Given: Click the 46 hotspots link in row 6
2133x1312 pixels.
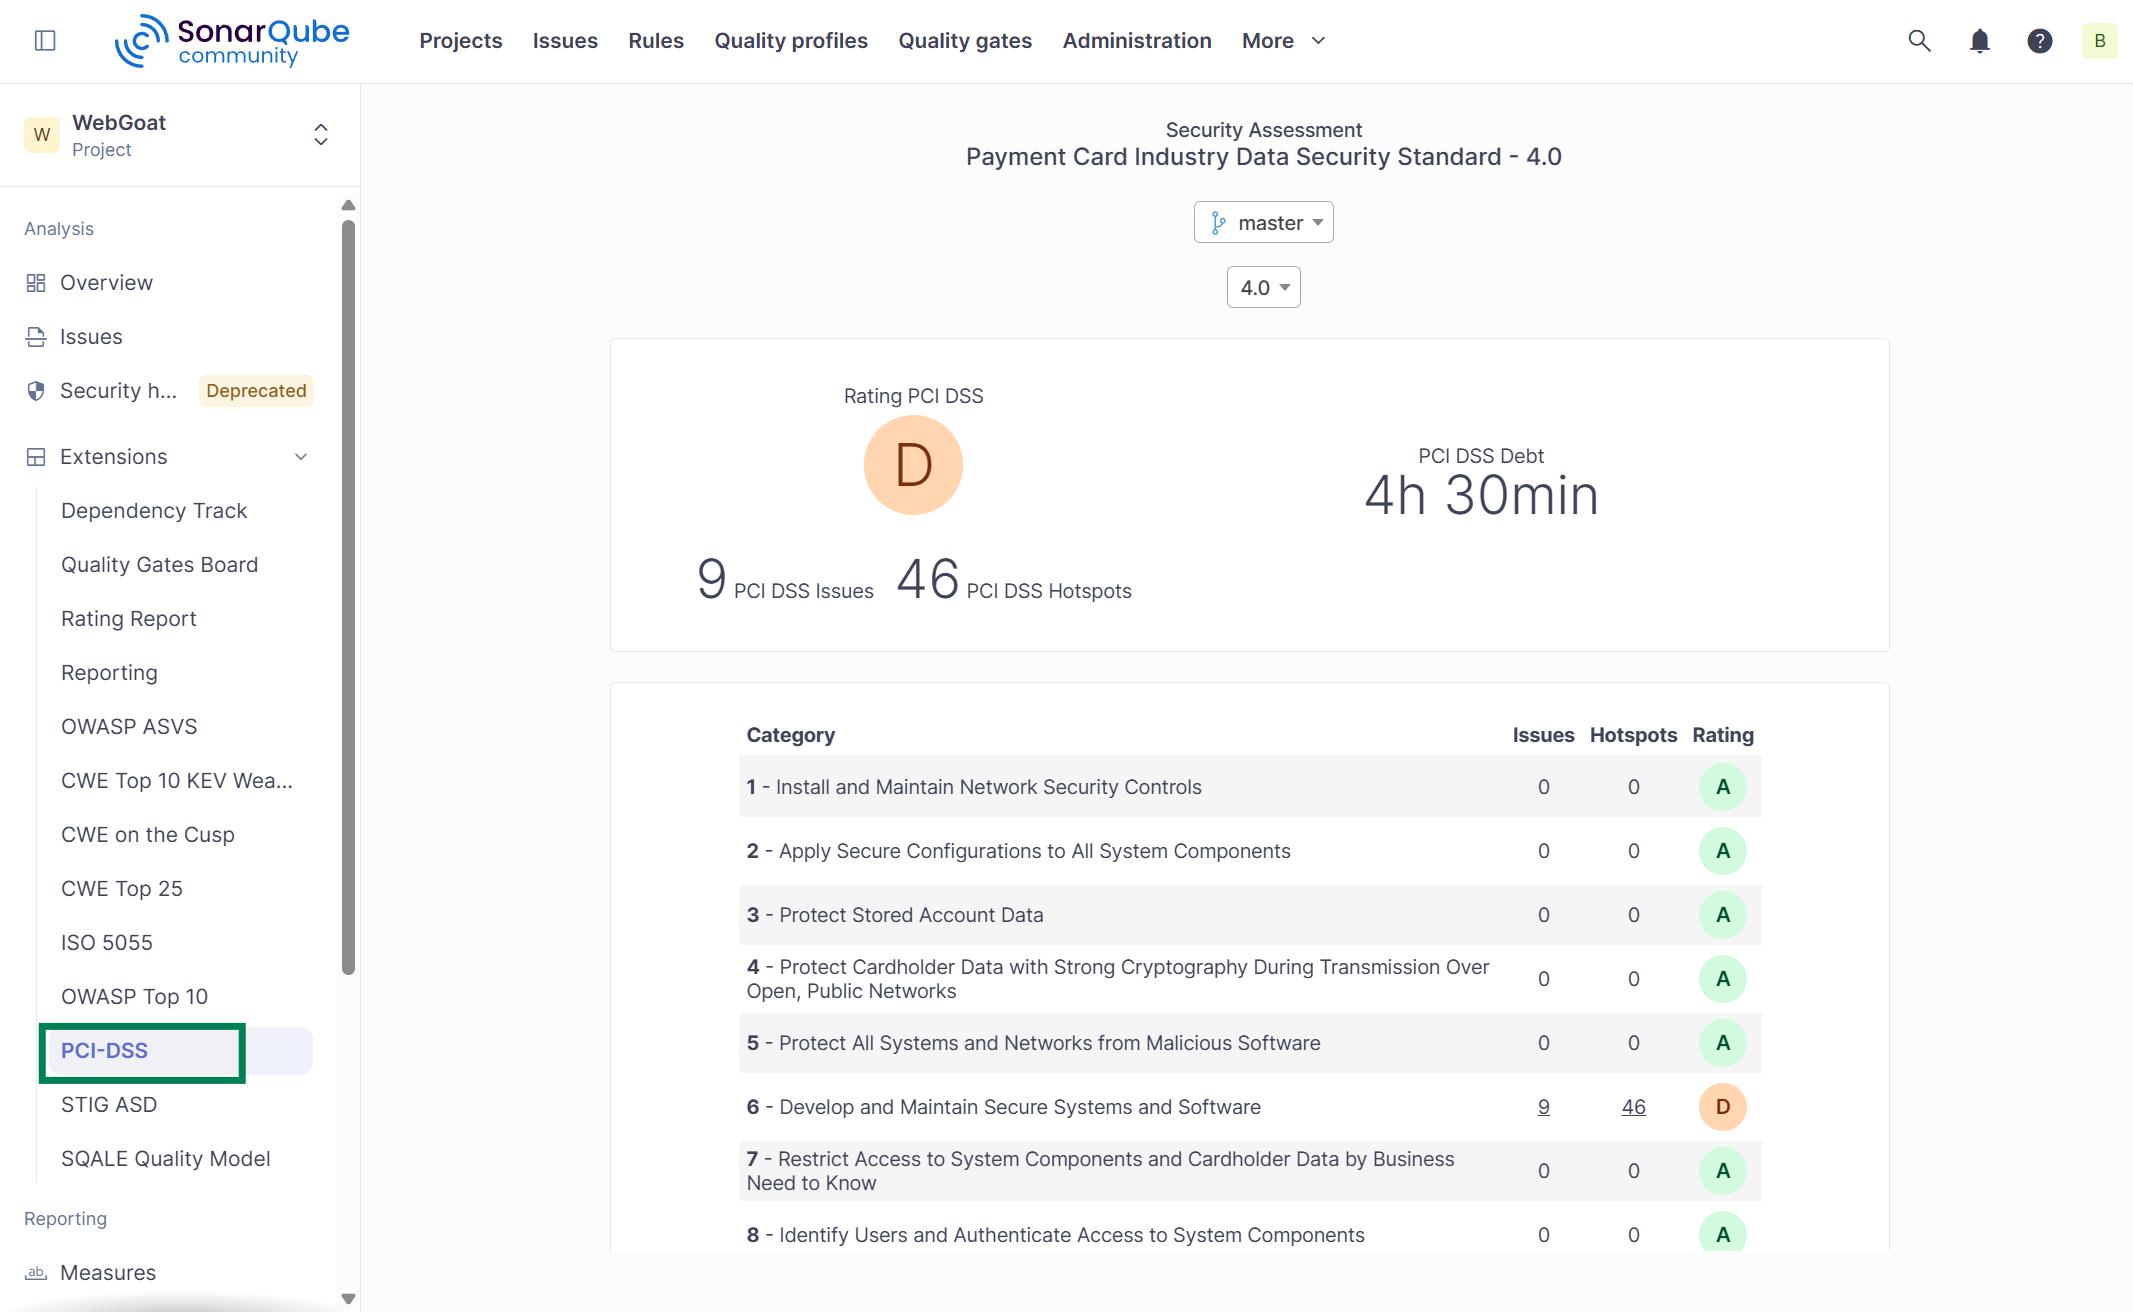Looking at the screenshot, I should 1633,1107.
